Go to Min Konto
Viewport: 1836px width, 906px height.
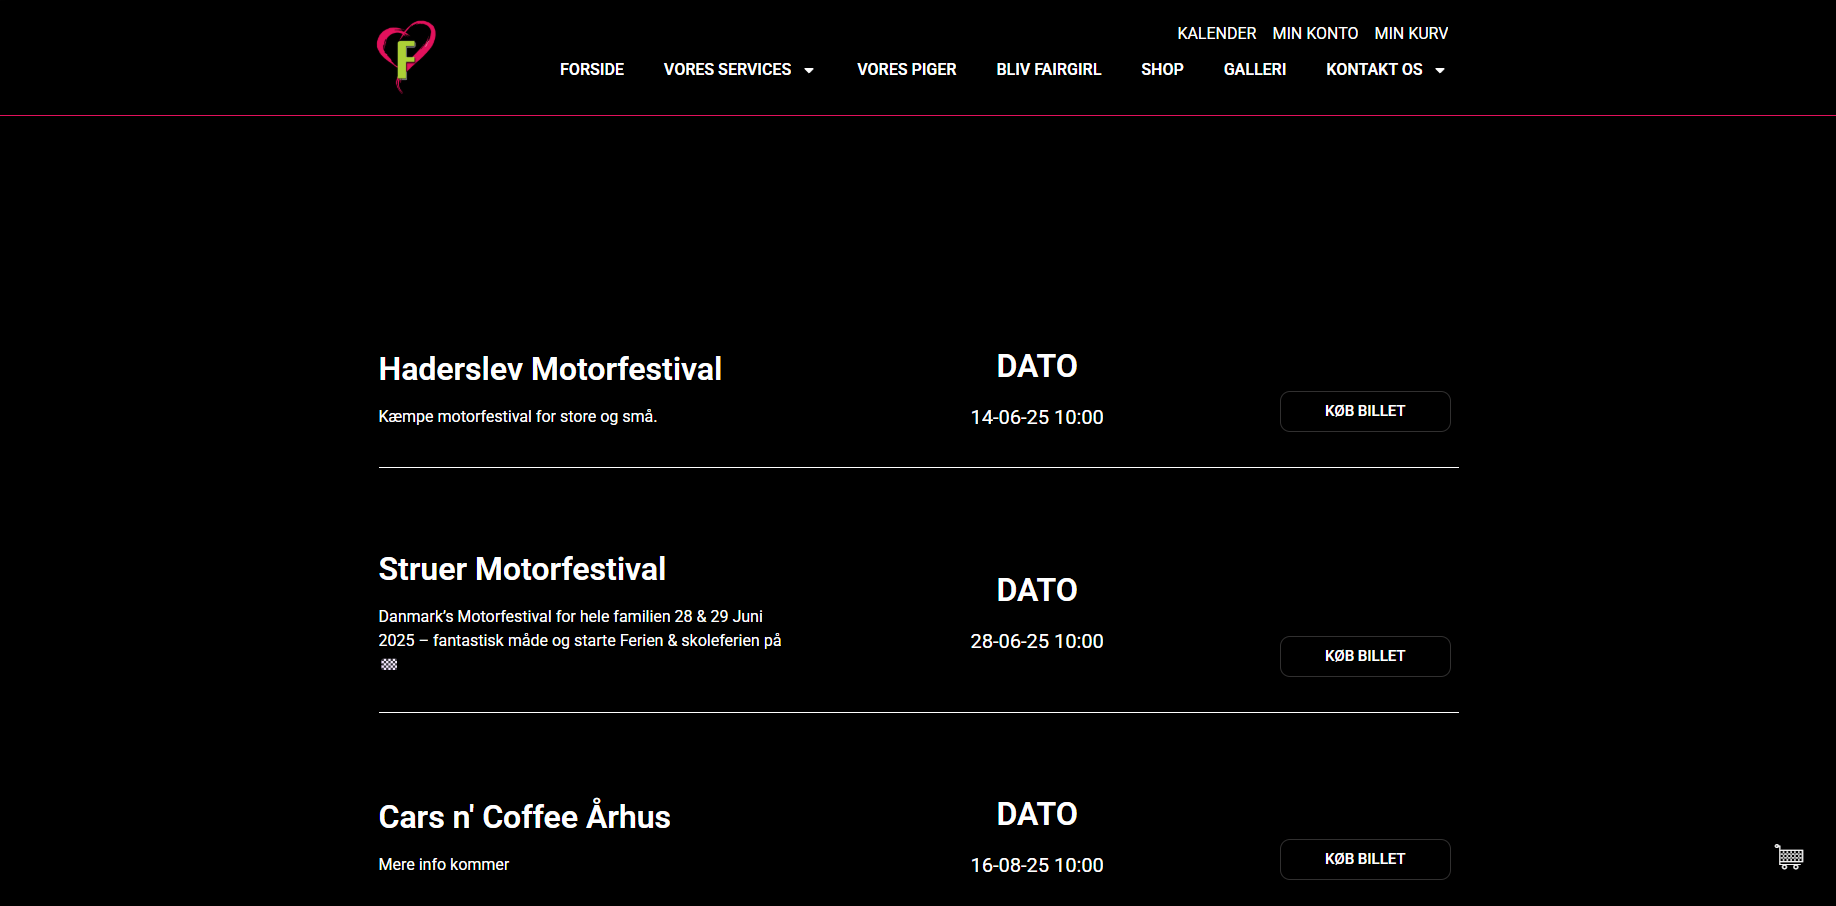tap(1315, 33)
